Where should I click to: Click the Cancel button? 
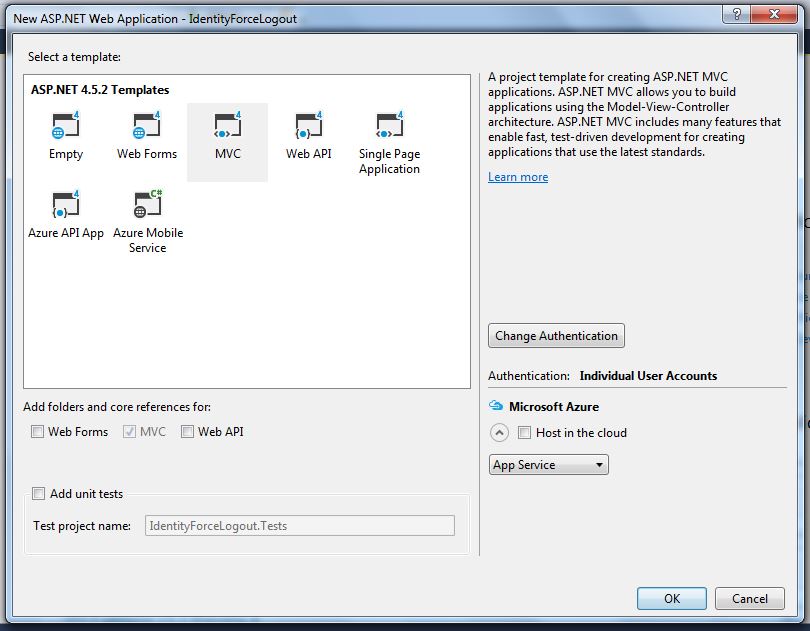pyautogui.click(x=750, y=598)
